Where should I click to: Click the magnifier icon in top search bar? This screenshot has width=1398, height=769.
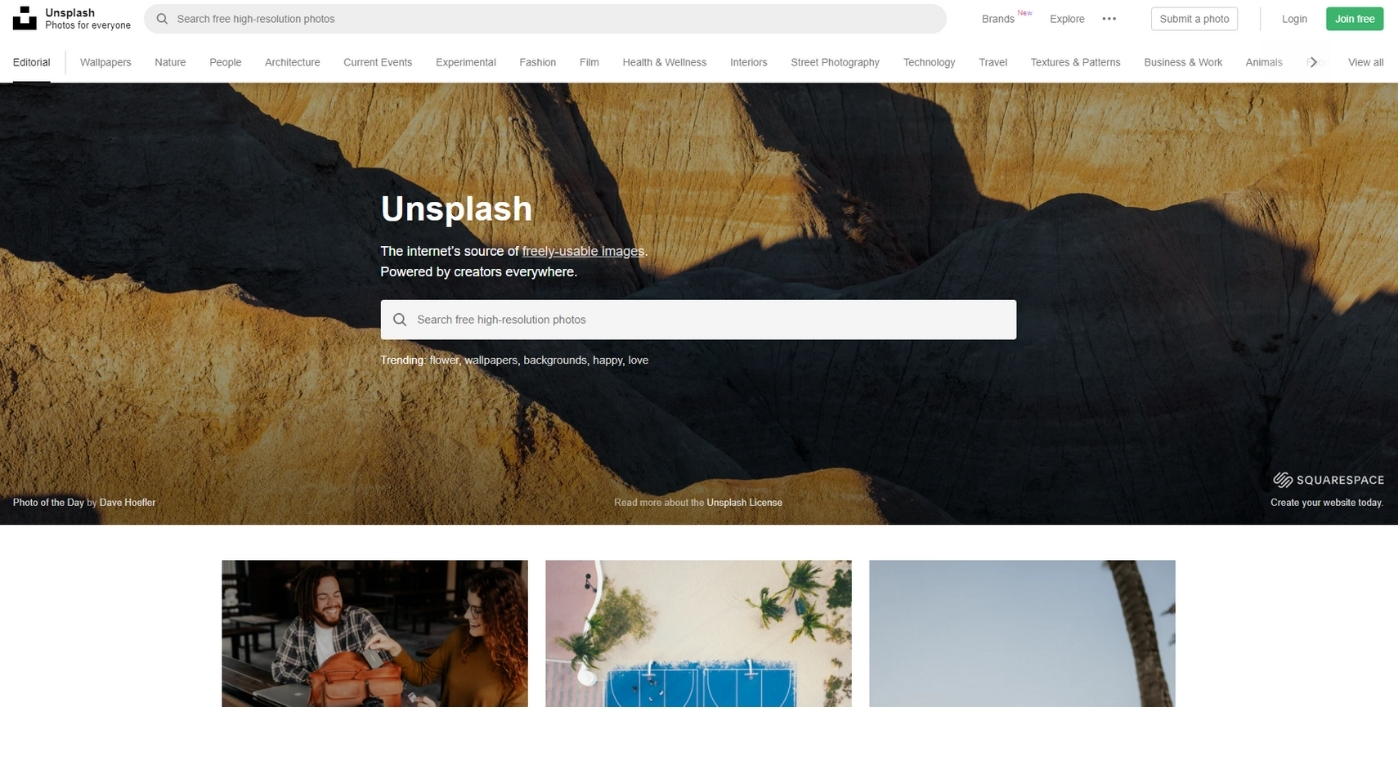coord(162,19)
